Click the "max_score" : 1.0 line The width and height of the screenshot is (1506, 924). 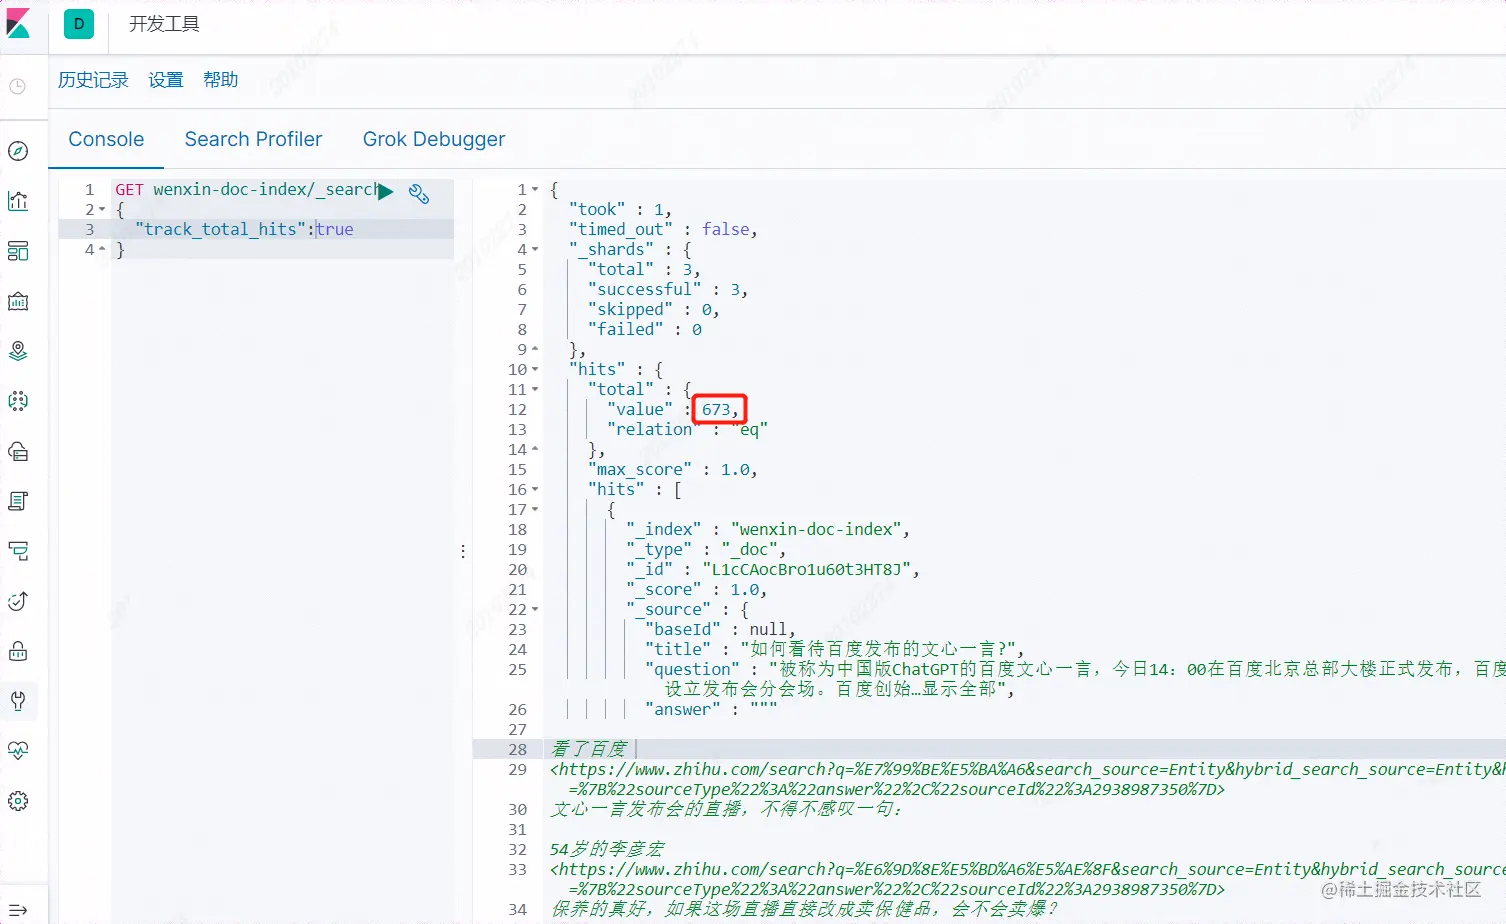pyautogui.click(x=673, y=469)
